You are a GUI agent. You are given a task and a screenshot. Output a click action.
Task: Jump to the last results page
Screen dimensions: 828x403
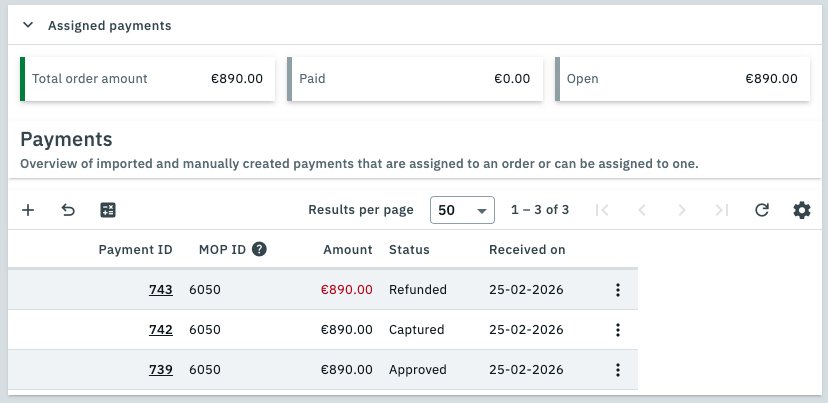722,210
